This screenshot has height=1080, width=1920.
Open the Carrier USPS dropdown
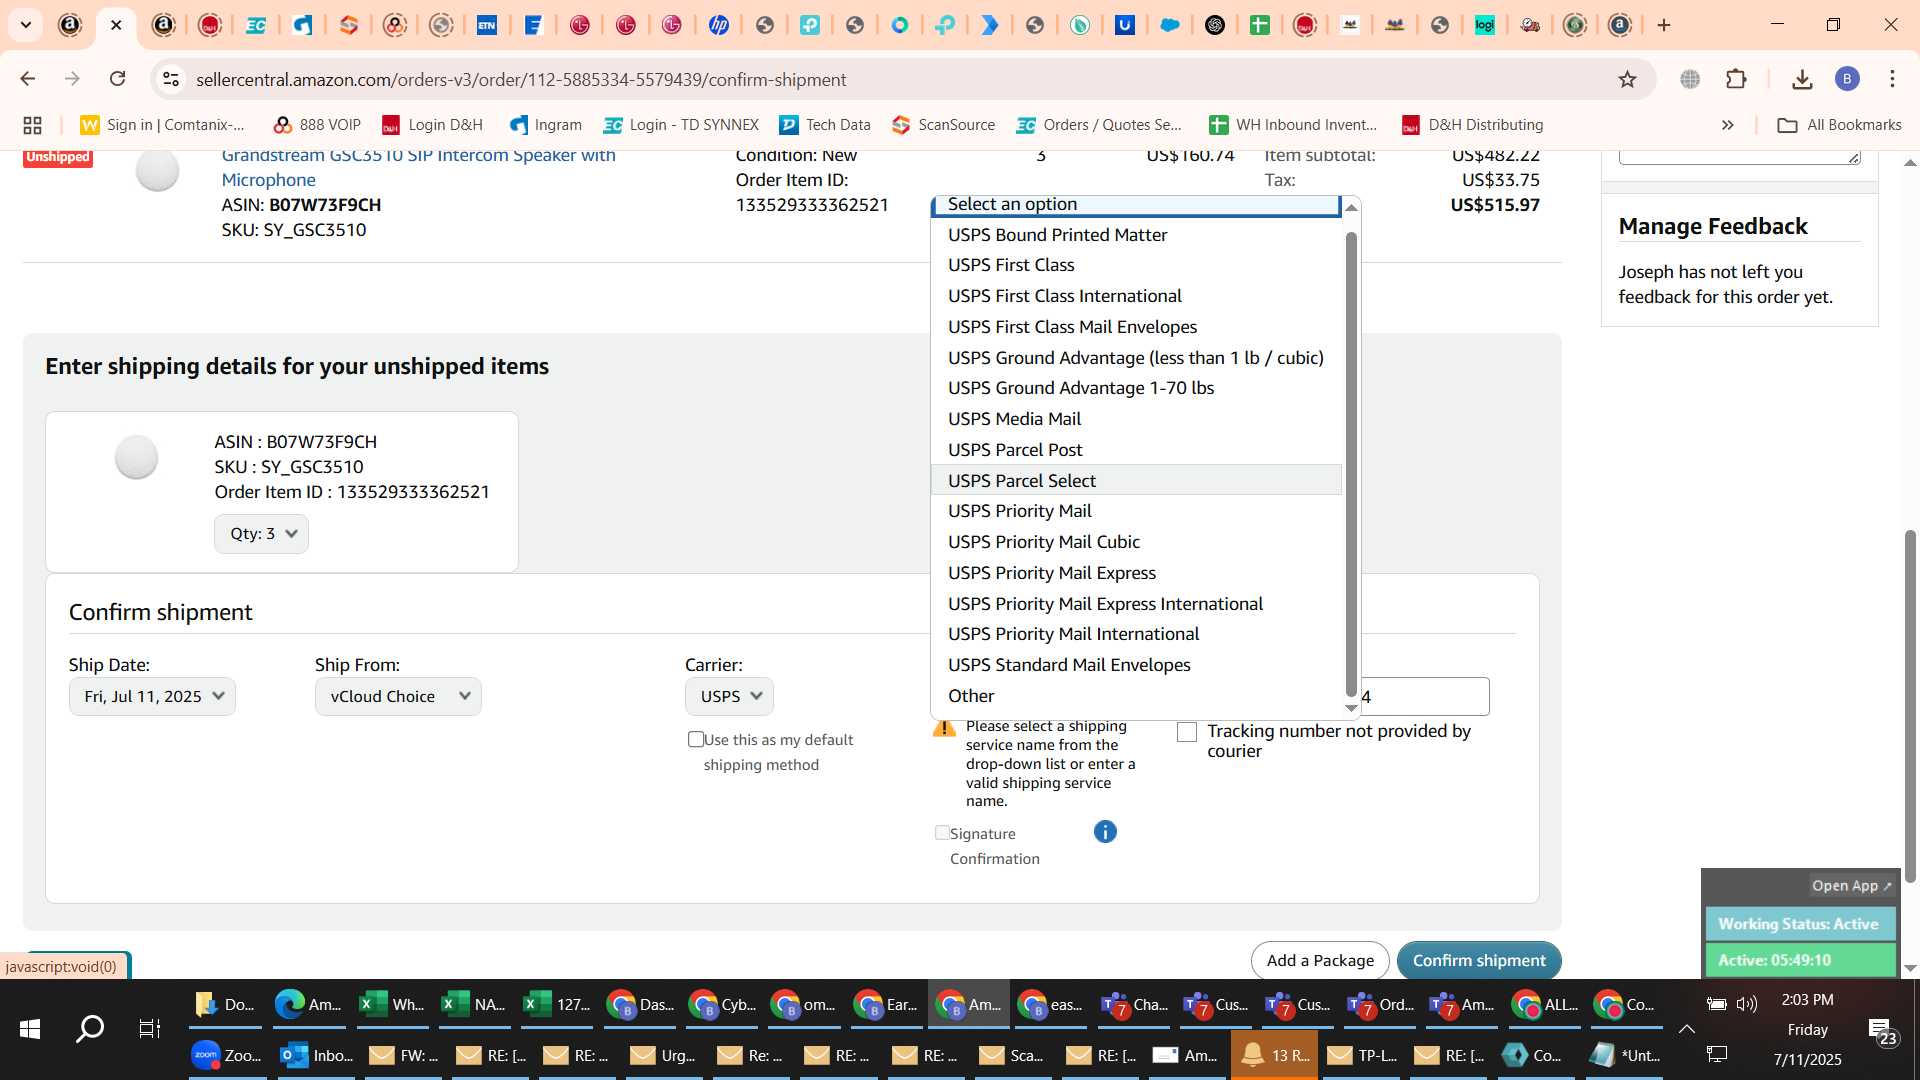729,696
